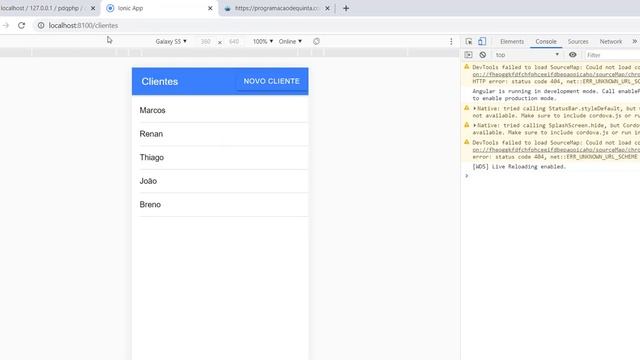640x360 pixels.
Task: Open the 100% zoom dropdown
Action: [x=262, y=41]
